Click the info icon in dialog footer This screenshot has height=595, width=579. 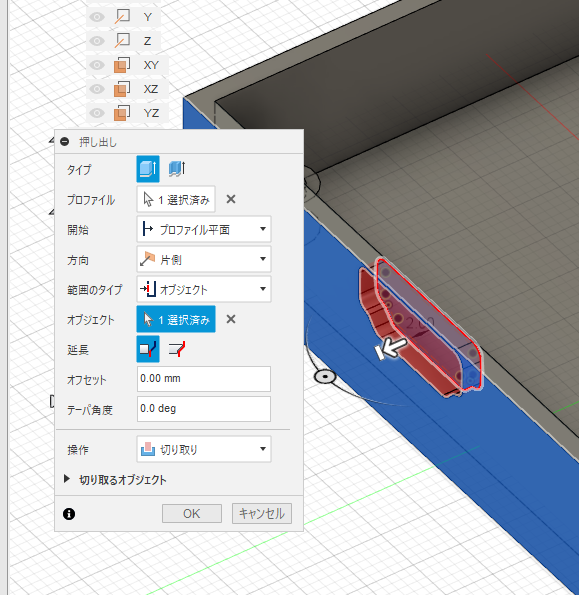pyautogui.click(x=69, y=514)
